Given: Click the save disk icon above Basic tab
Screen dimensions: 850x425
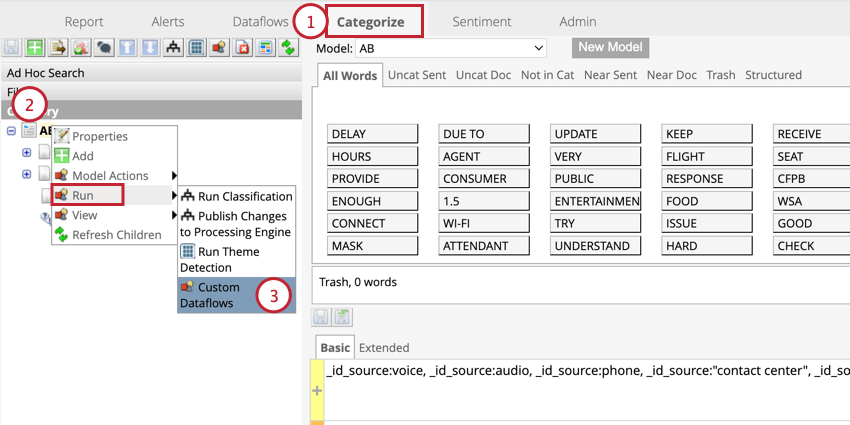Looking at the screenshot, I should 322,316.
